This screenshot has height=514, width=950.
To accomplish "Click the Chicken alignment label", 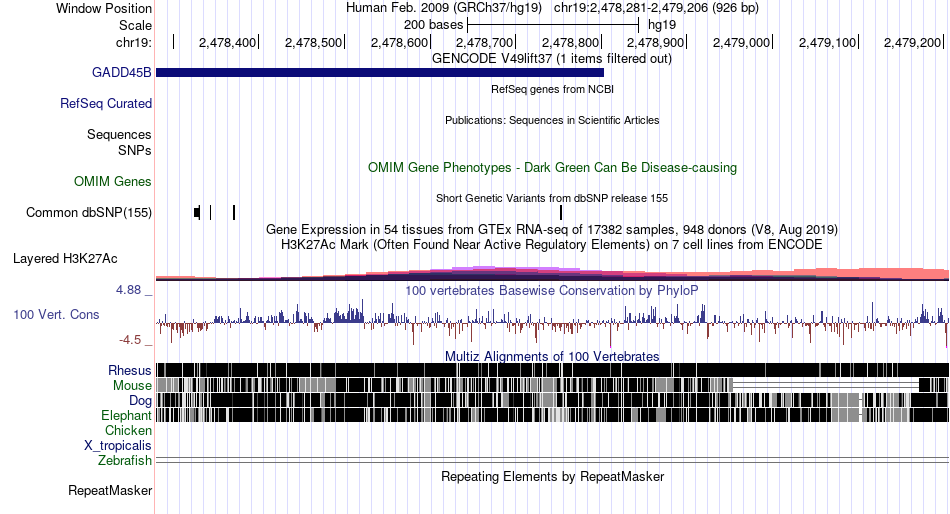I will 128,430.
